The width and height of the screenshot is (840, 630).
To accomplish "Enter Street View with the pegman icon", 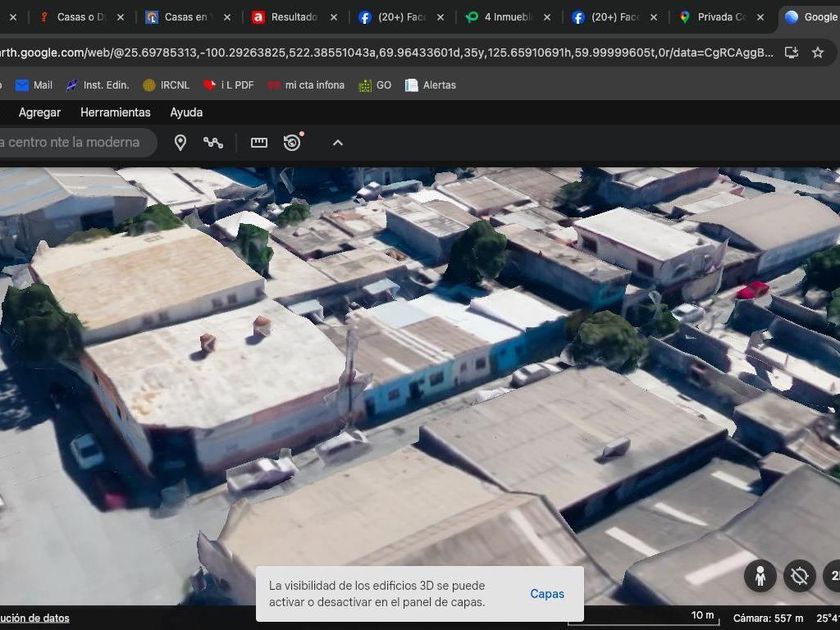I will tap(760, 575).
